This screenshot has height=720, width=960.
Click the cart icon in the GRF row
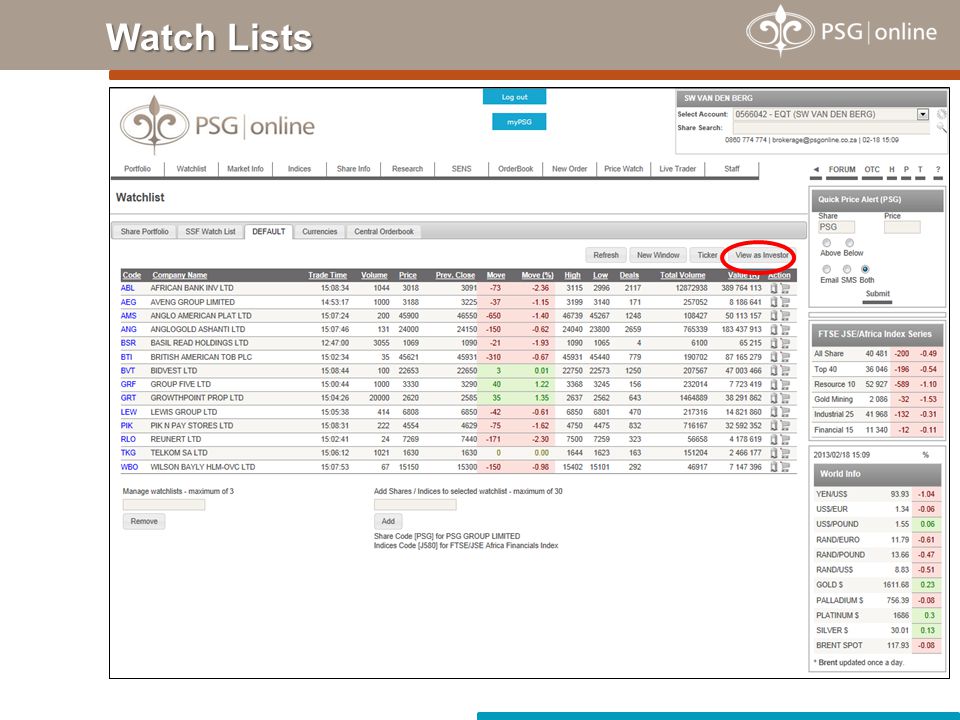pos(785,384)
